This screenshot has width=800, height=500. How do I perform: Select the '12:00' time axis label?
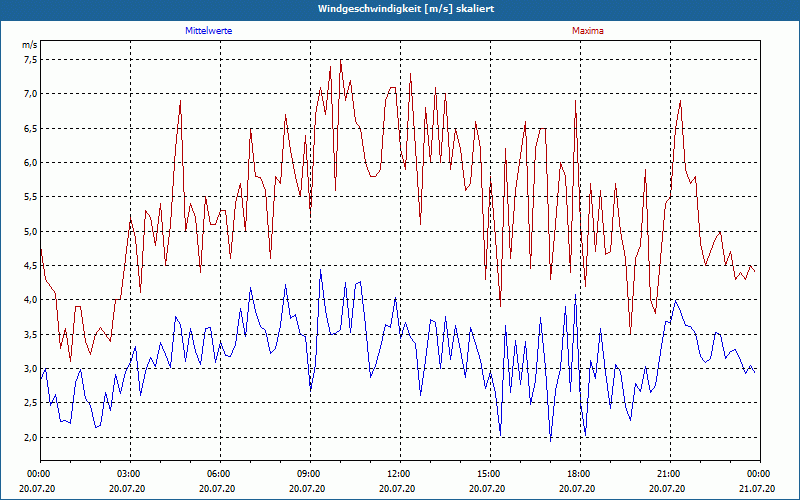point(400,474)
